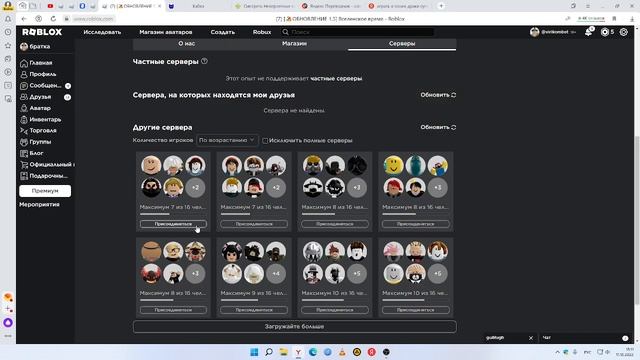Switch to the О нас tab
The image size is (640, 360).
(187, 44)
